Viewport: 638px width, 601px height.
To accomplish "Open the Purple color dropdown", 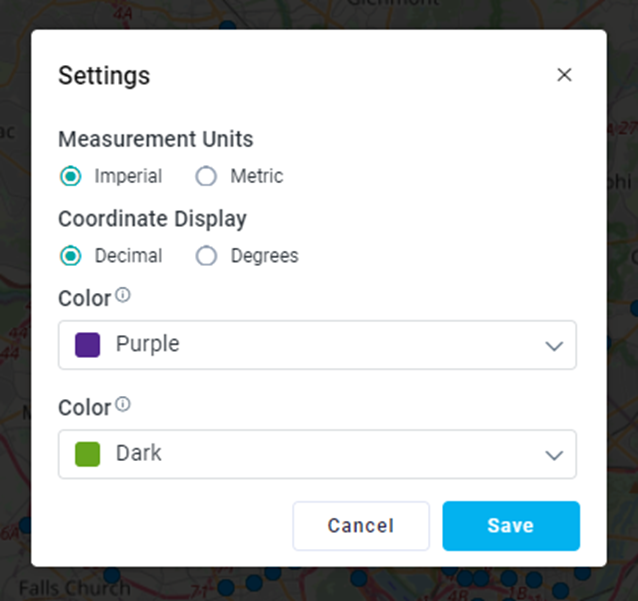I will pyautogui.click(x=316, y=345).
